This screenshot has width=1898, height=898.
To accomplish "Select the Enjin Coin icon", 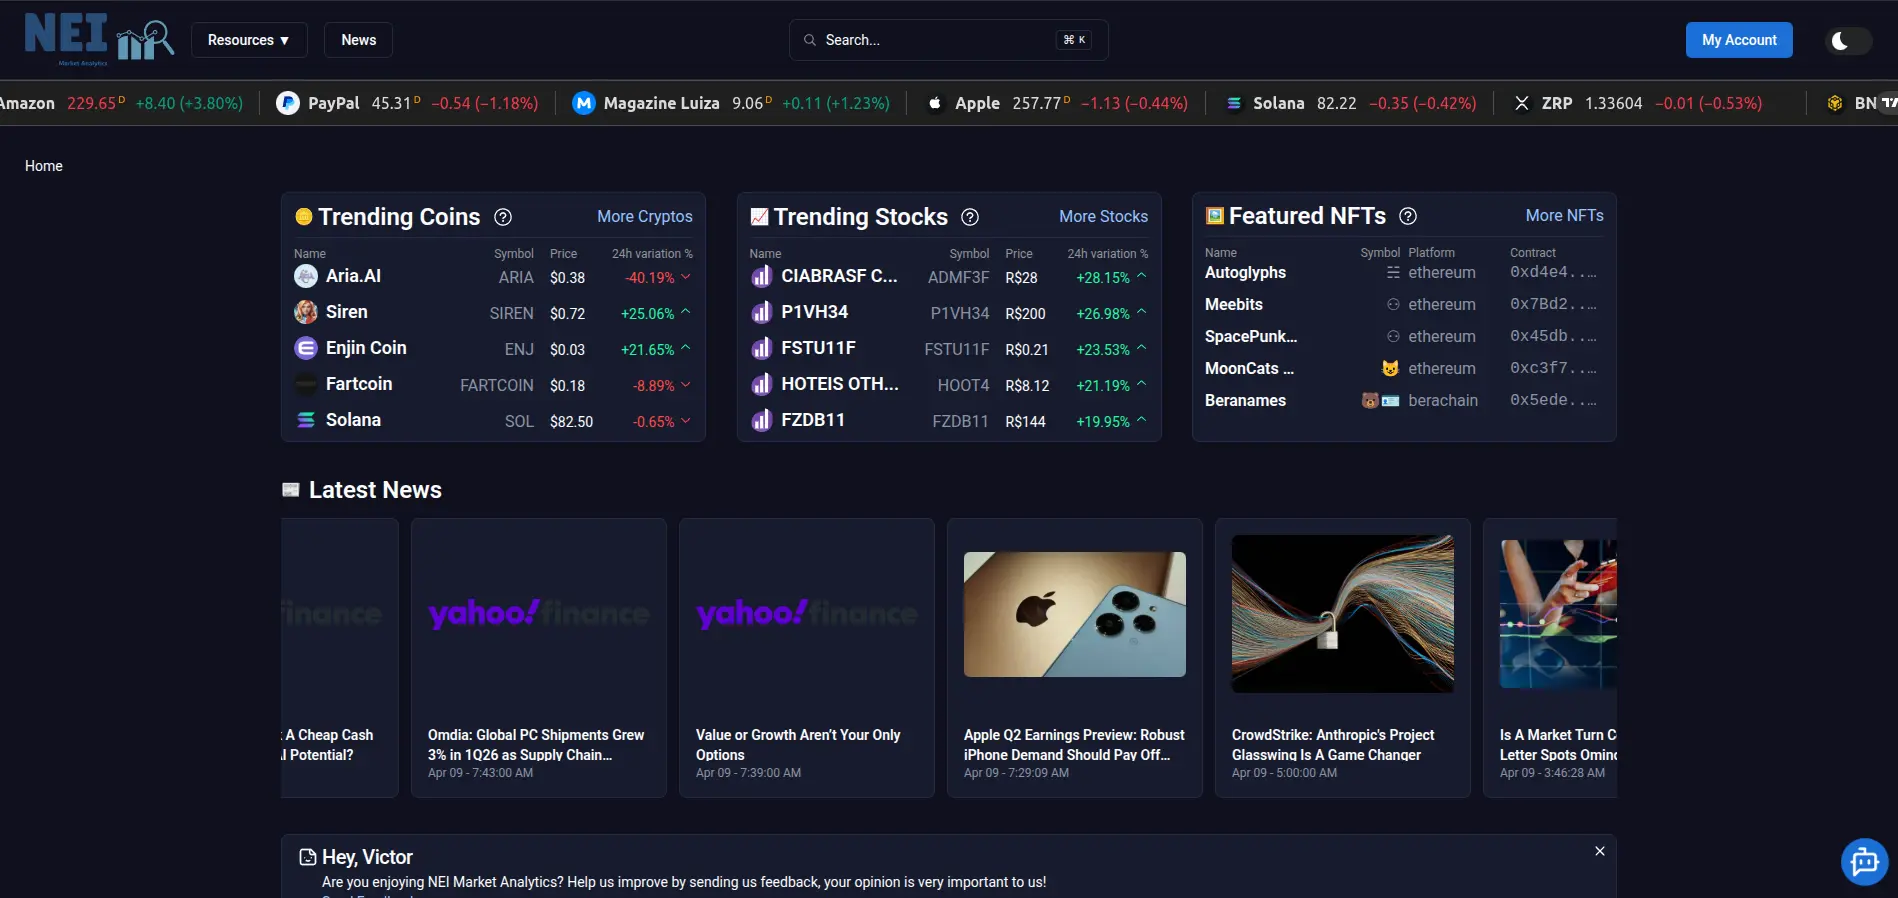I will (x=306, y=348).
